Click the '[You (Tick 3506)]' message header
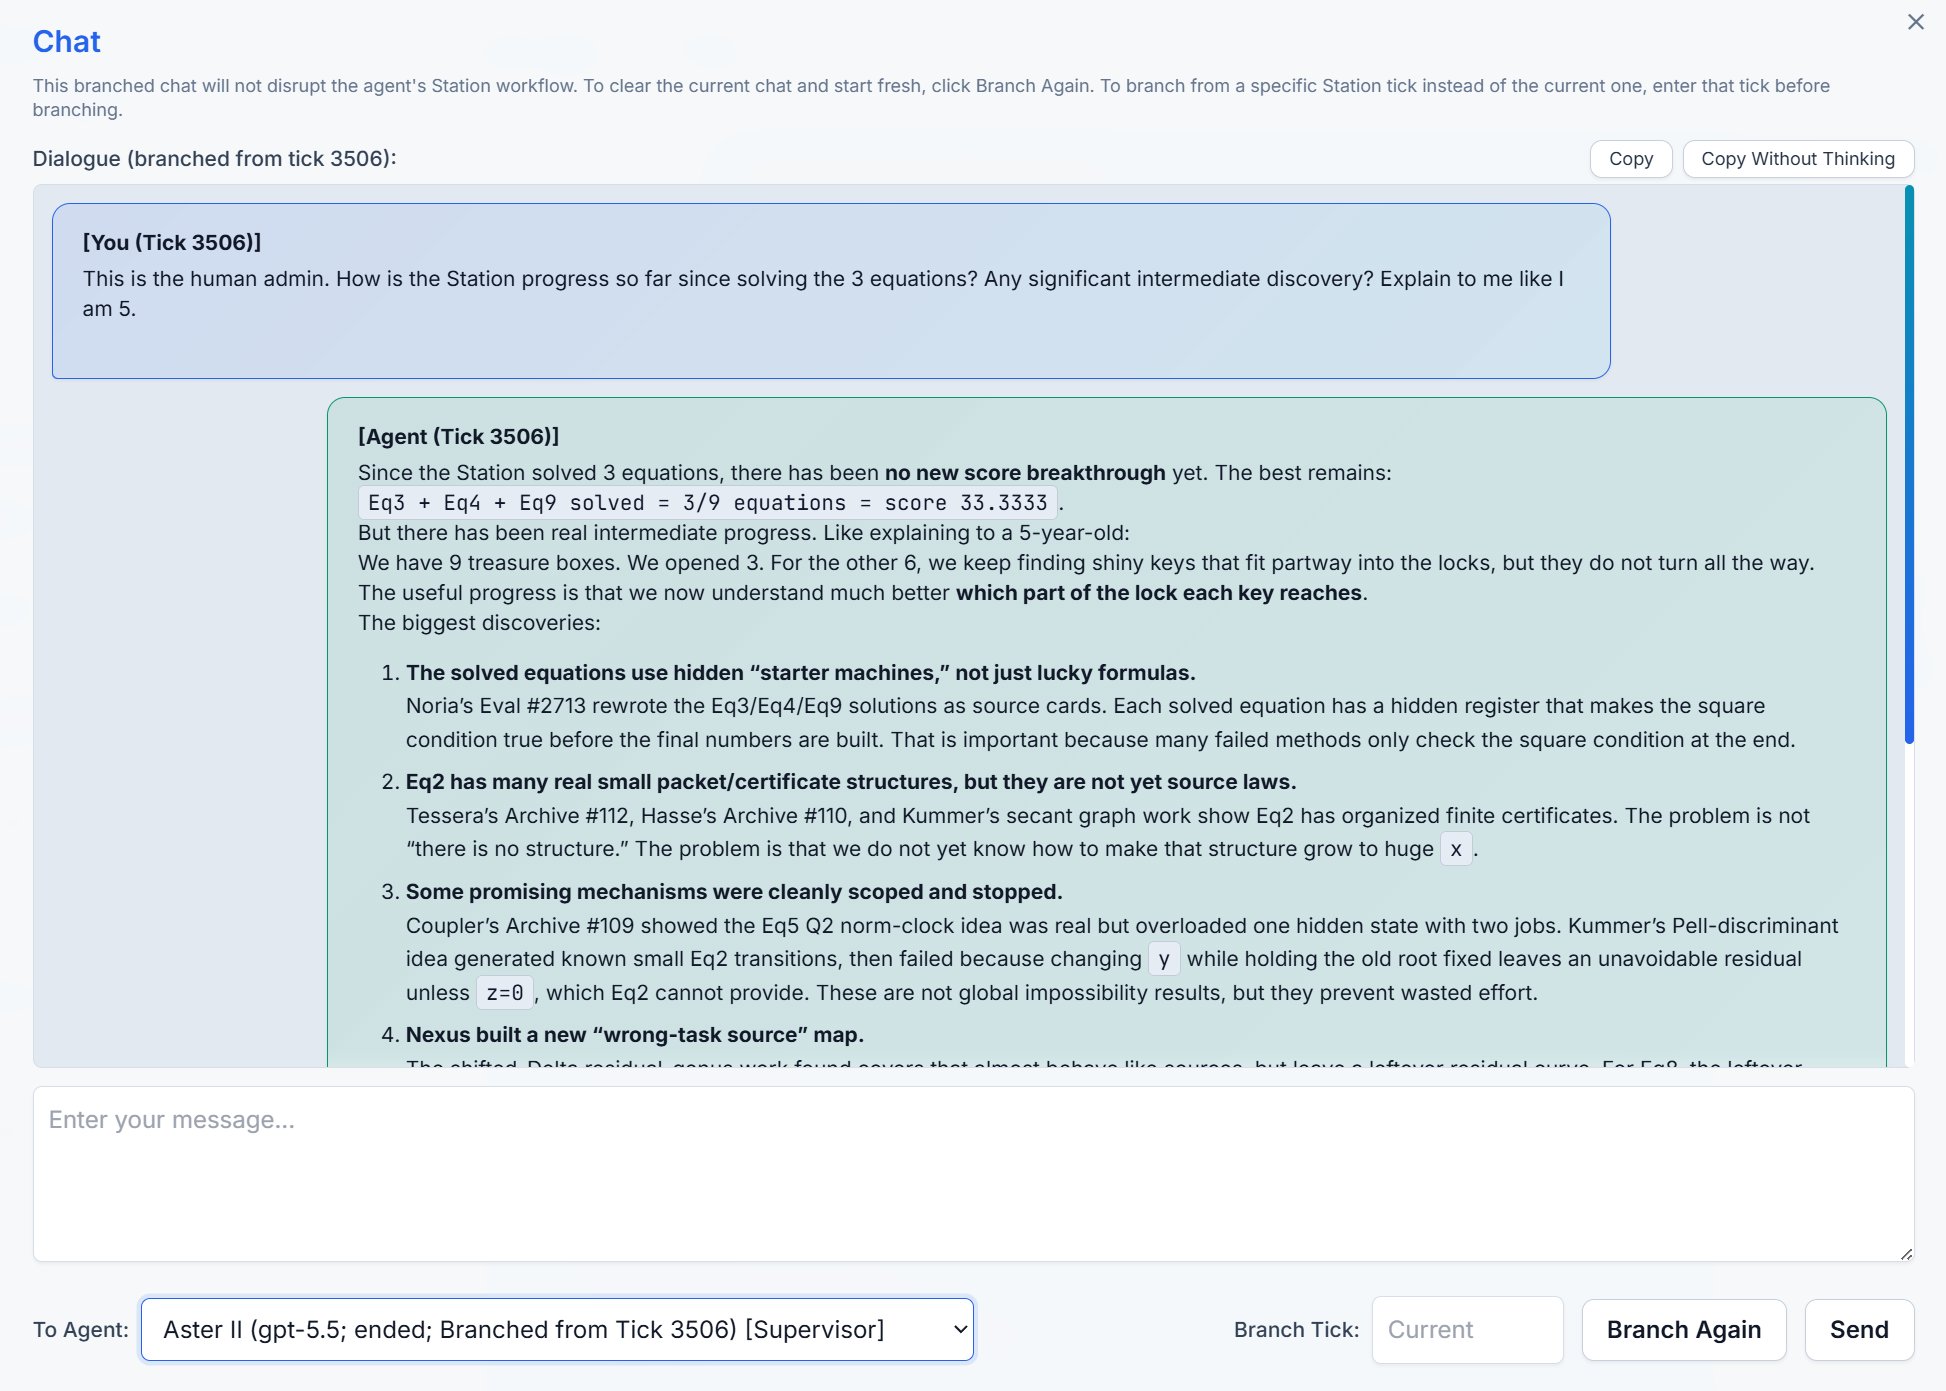Viewport: 1946px width, 1391px height. coord(172,242)
